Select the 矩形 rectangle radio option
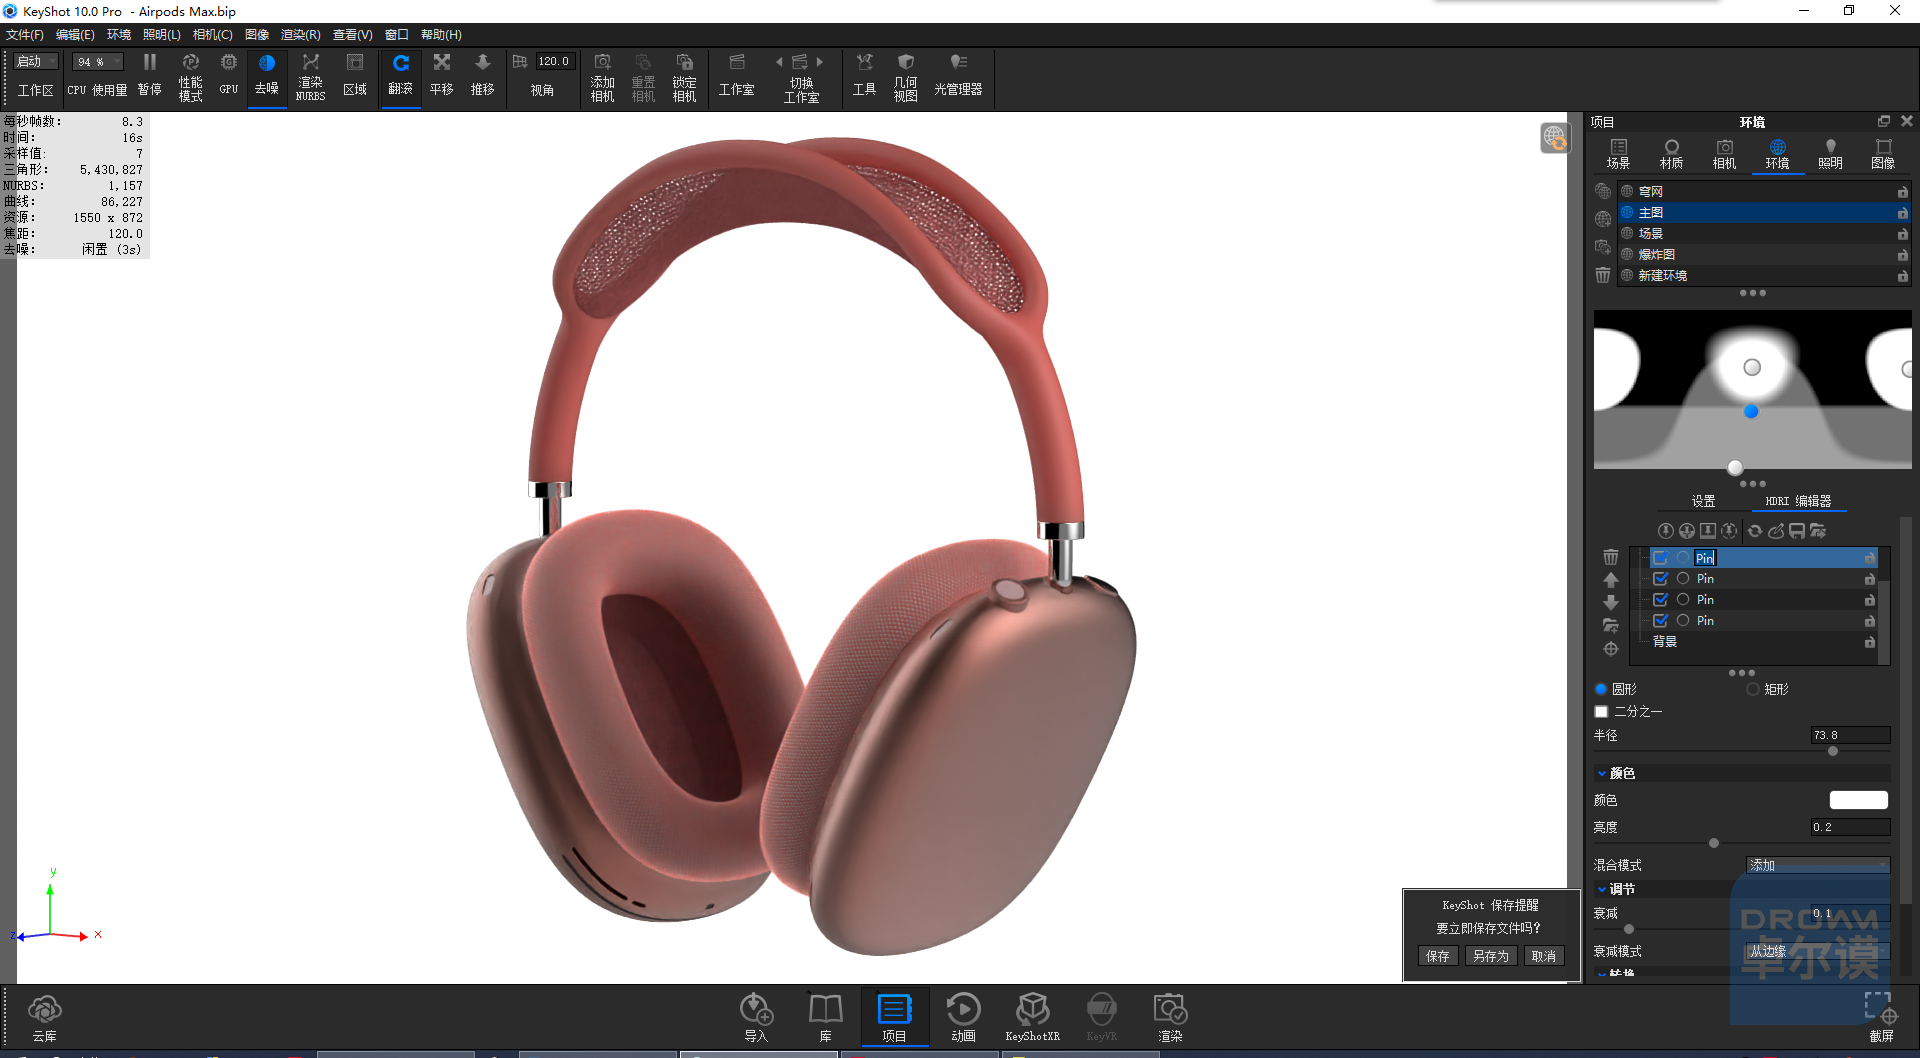The image size is (1920, 1058). click(x=1752, y=689)
